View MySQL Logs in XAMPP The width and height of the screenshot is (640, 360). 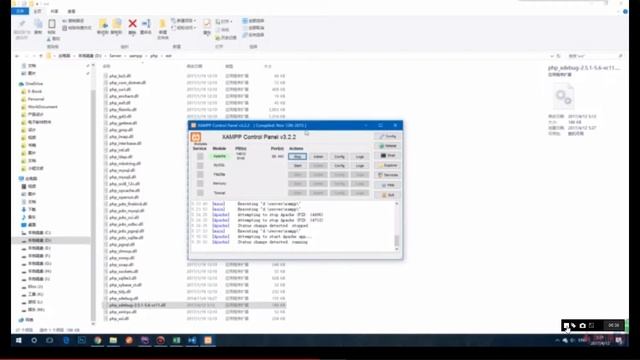(360, 166)
